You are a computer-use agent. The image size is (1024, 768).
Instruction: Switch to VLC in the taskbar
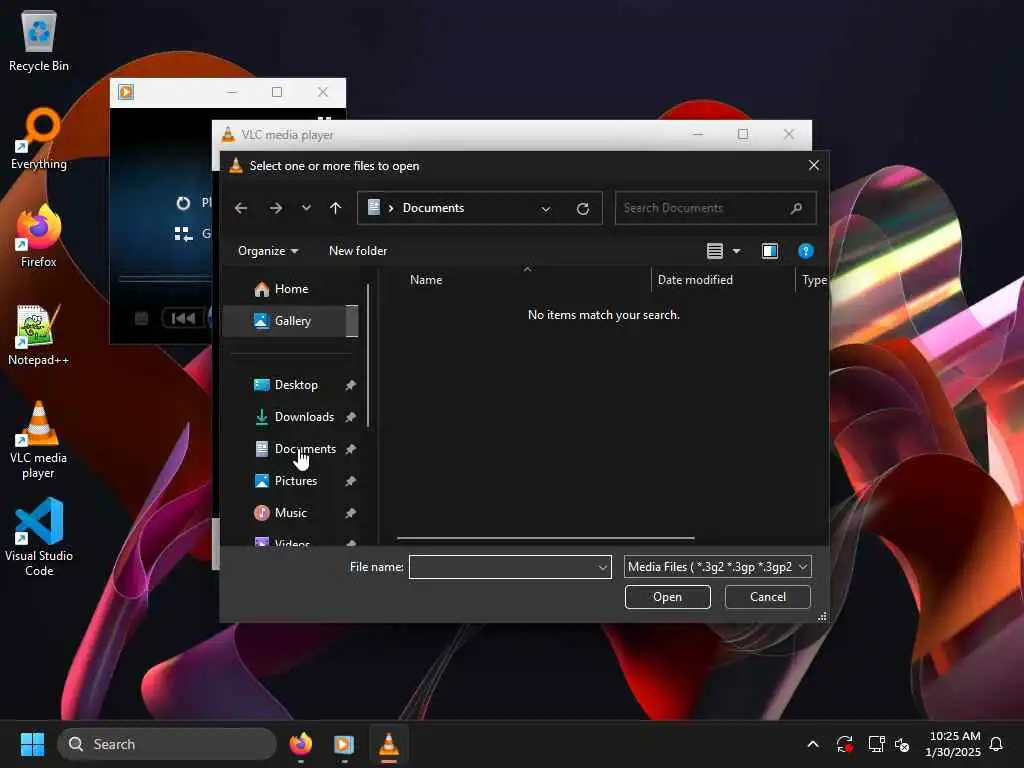pos(389,744)
